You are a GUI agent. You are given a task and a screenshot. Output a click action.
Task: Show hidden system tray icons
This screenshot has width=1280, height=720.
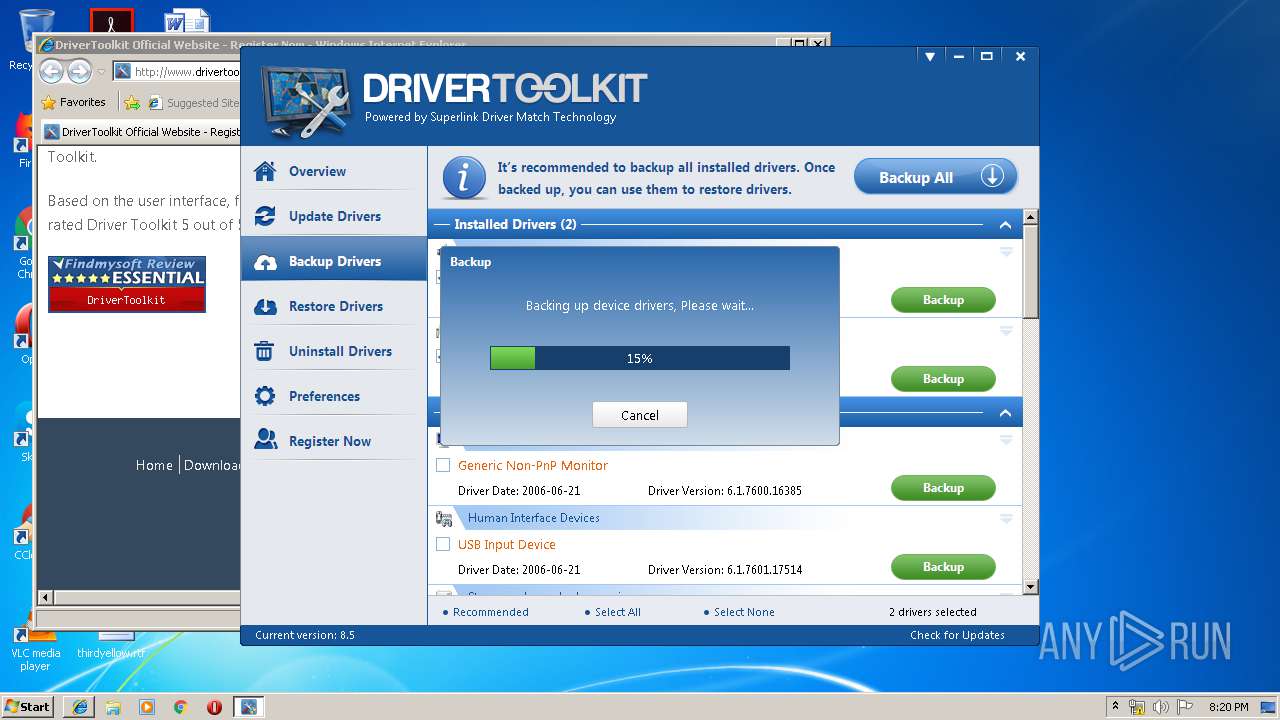pyautogui.click(x=1115, y=707)
